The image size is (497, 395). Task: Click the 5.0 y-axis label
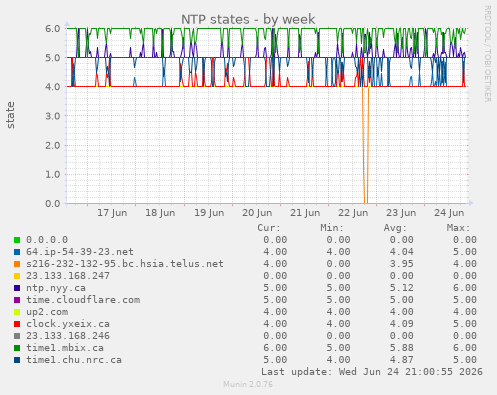pos(53,58)
